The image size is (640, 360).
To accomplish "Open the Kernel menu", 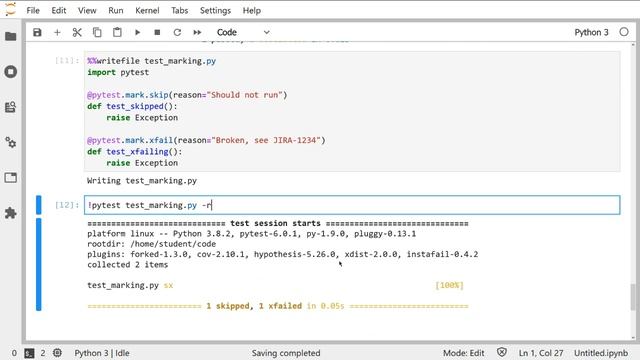I will tap(147, 11).
